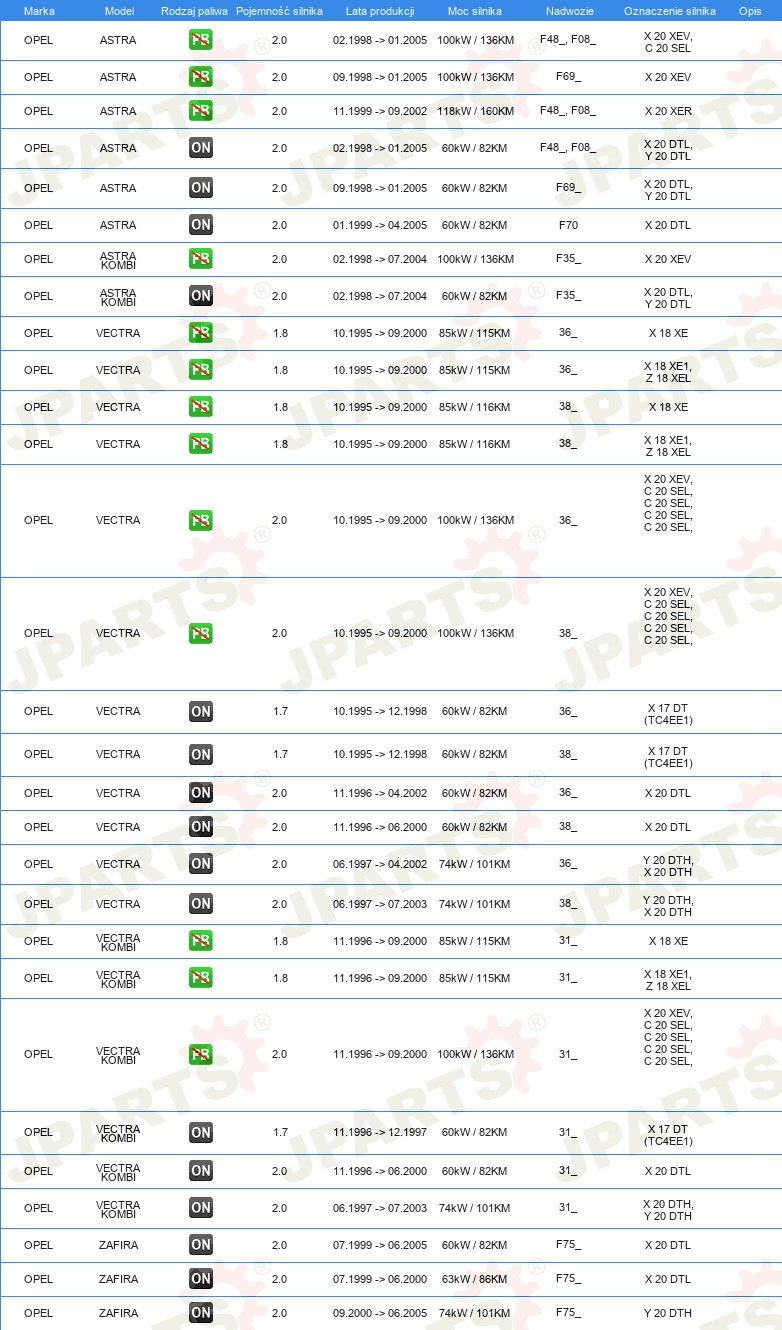The width and height of the screenshot is (782, 1330).
Task: Click PB icon in VECTRA KOMBI 1.8 X 18 XE row
Action: (x=201, y=941)
